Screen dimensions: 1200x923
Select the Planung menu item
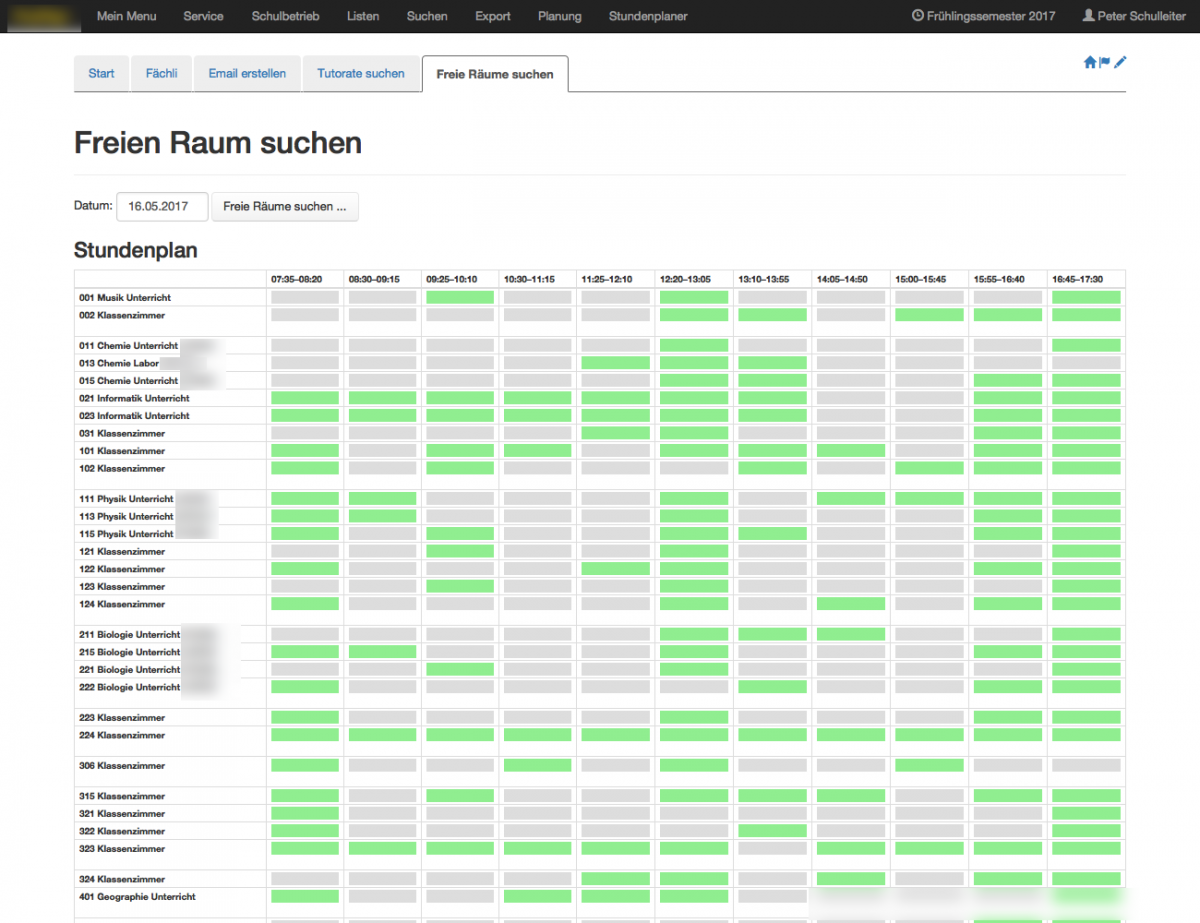559,16
